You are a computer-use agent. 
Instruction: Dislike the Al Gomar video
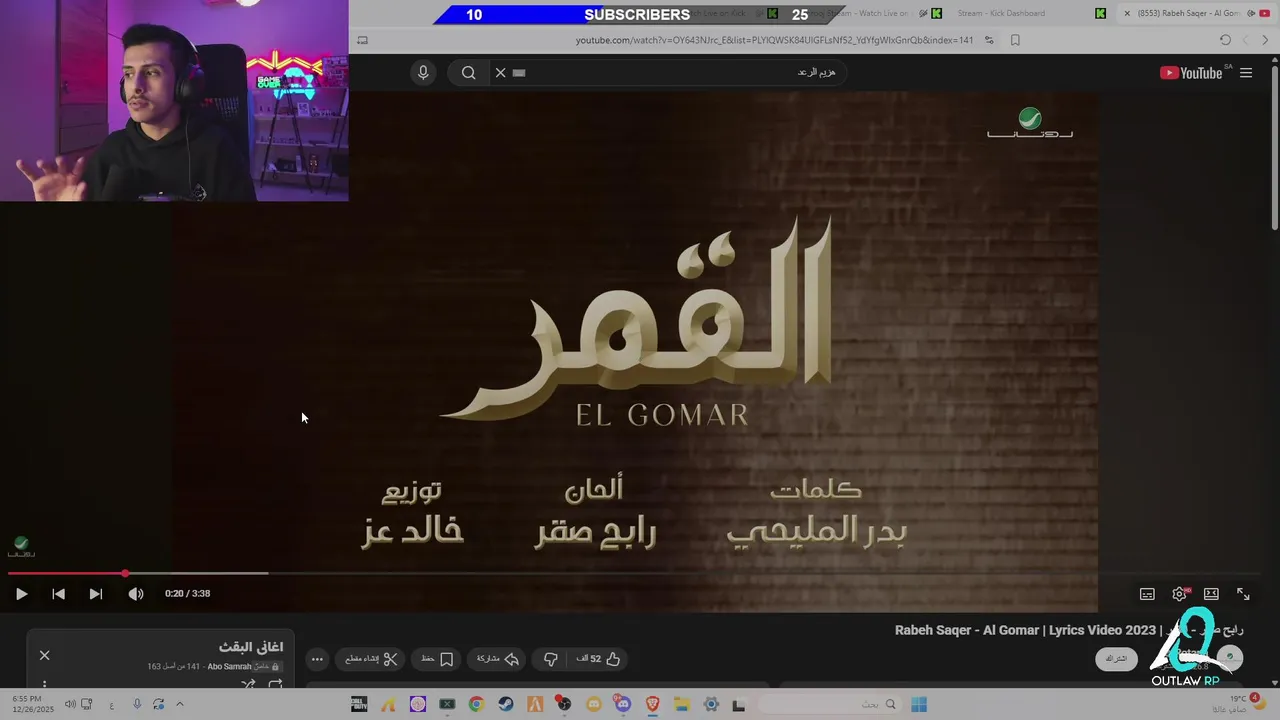(550, 659)
